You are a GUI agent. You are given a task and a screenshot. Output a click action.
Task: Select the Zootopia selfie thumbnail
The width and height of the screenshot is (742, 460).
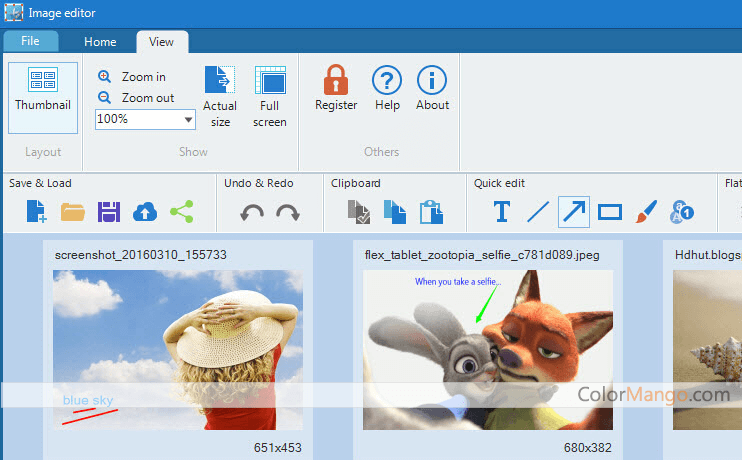(488, 350)
